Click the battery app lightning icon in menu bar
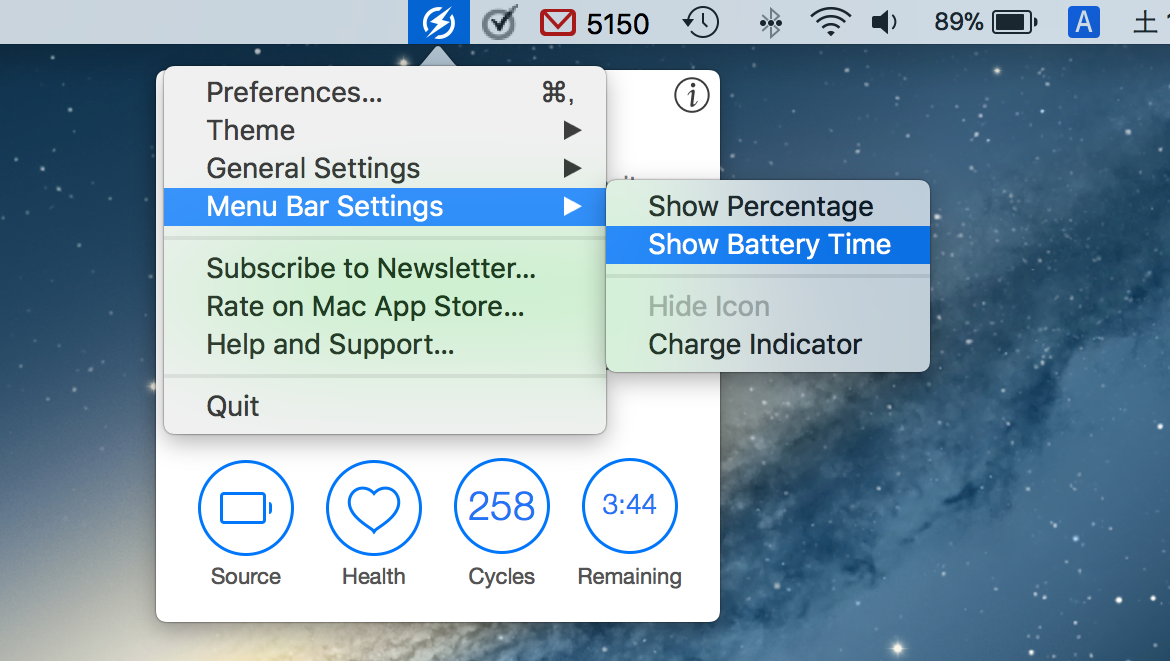The width and height of the screenshot is (1170, 661). [x=438, y=22]
